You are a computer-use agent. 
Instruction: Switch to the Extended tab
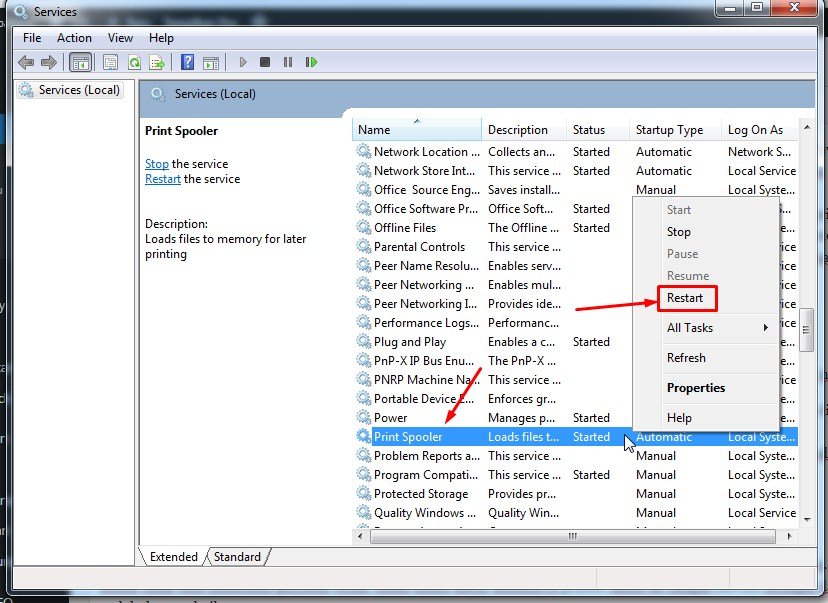(x=173, y=557)
